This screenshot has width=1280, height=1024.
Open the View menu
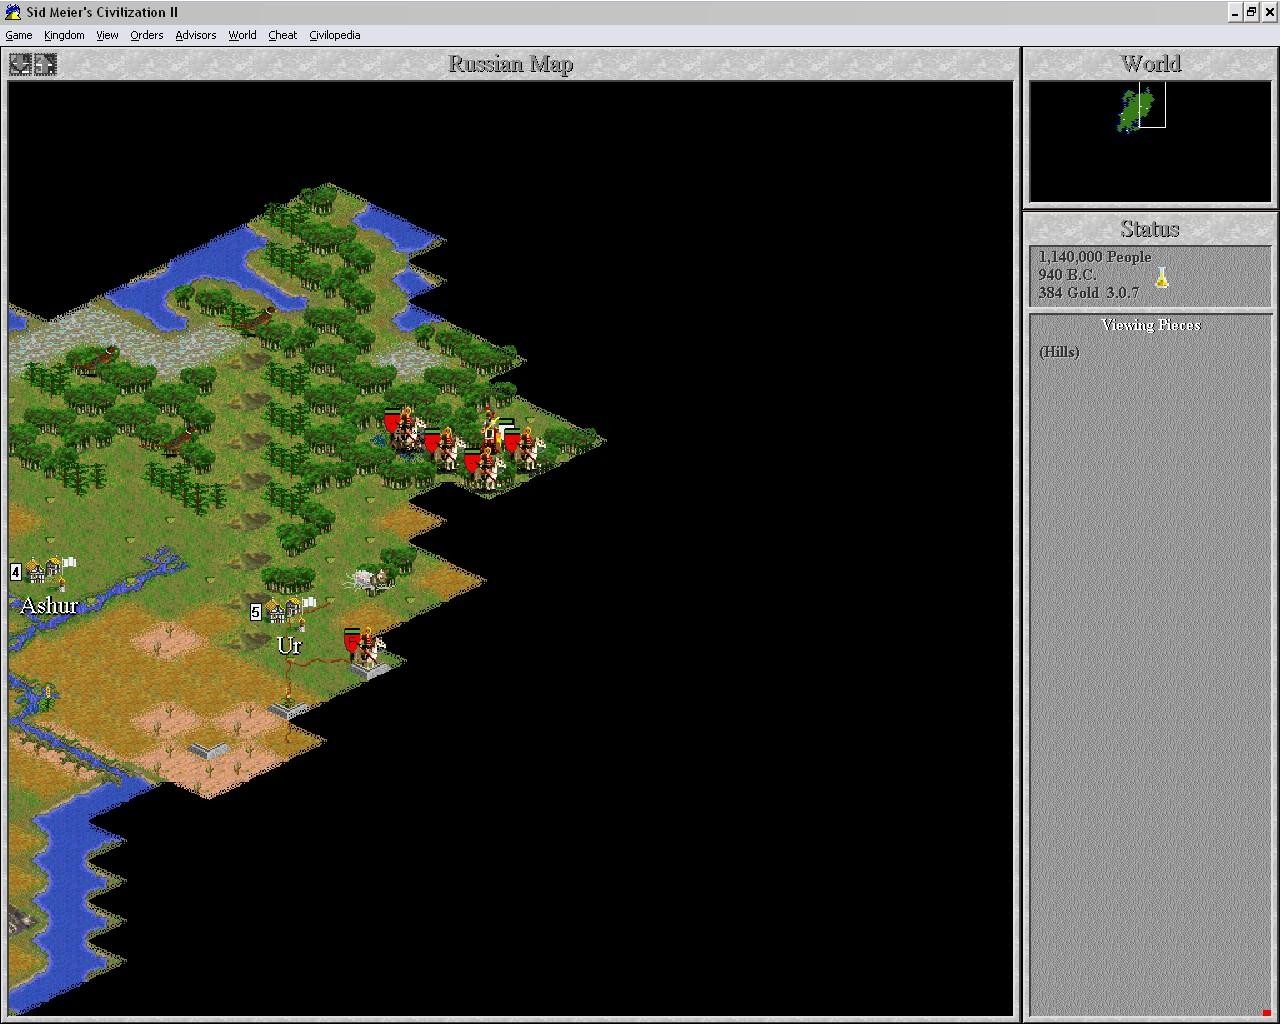107,35
